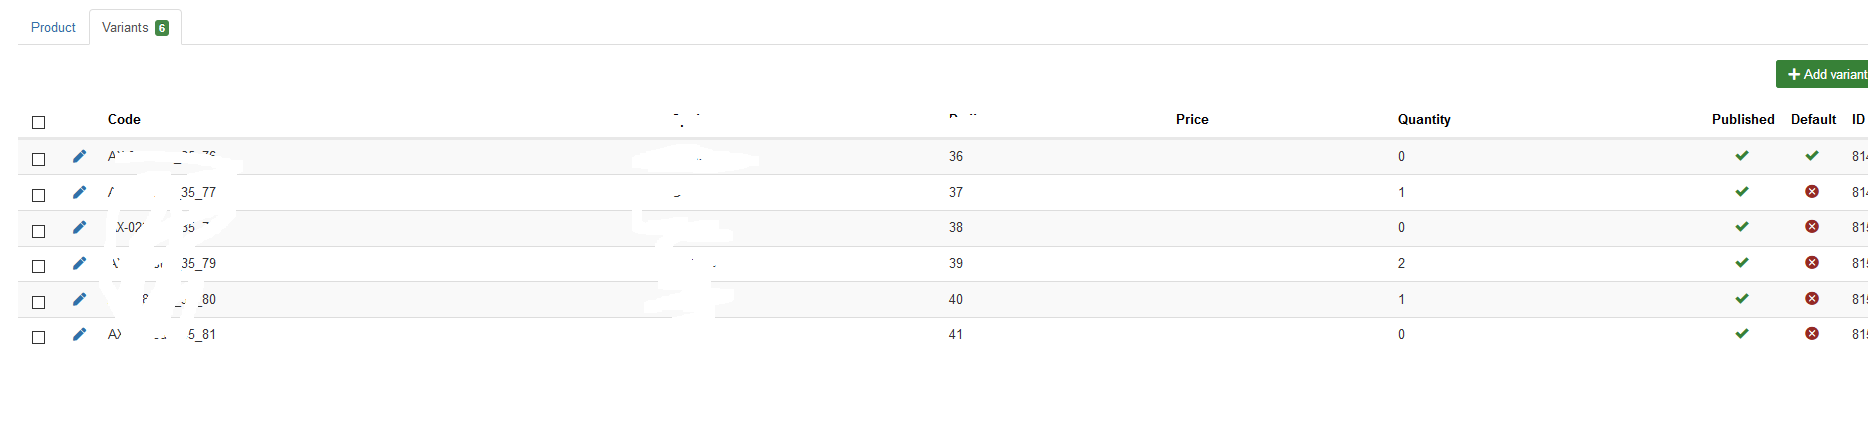Sort the table by Quantity header
Screen dimensions: 1868x427
pyautogui.click(x=1424, y=119)
